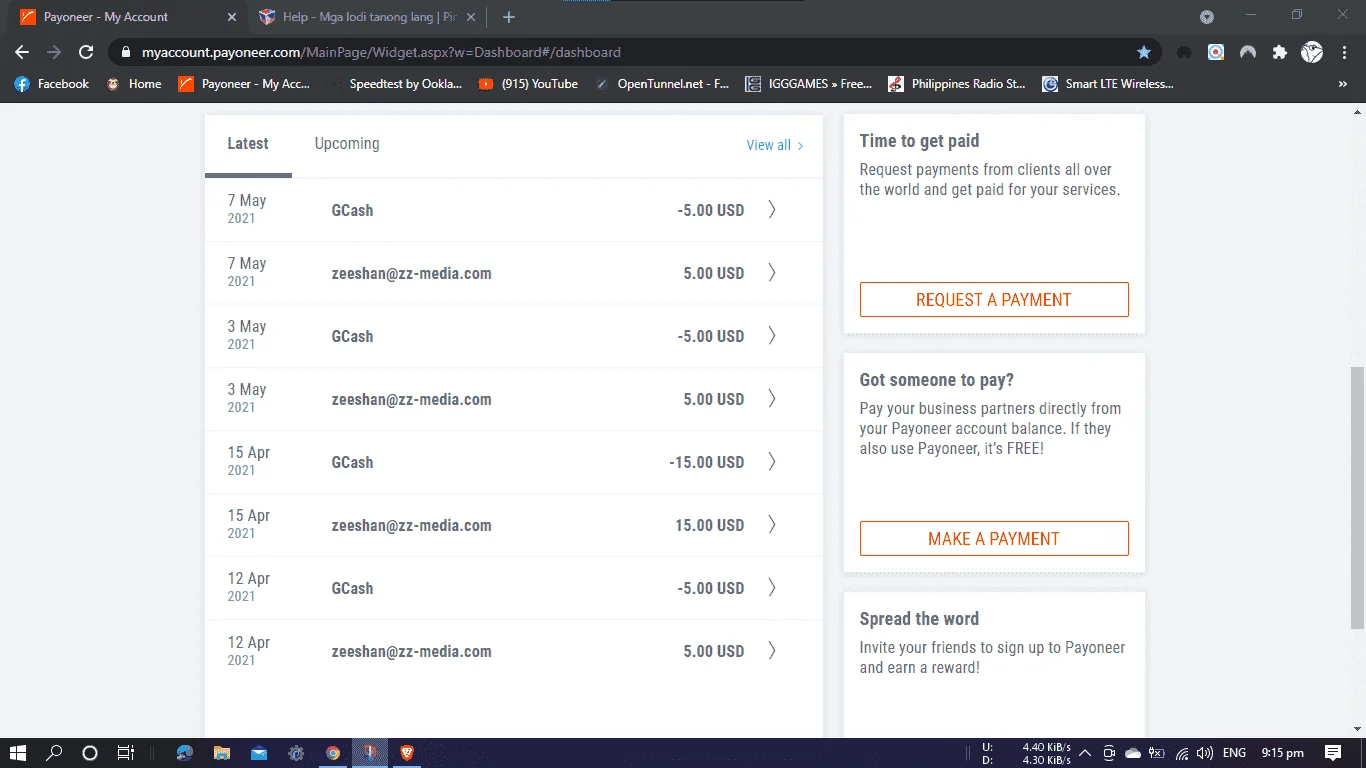
Task: Switch to the Latest transactions tab
Action: tap(248, 144)
